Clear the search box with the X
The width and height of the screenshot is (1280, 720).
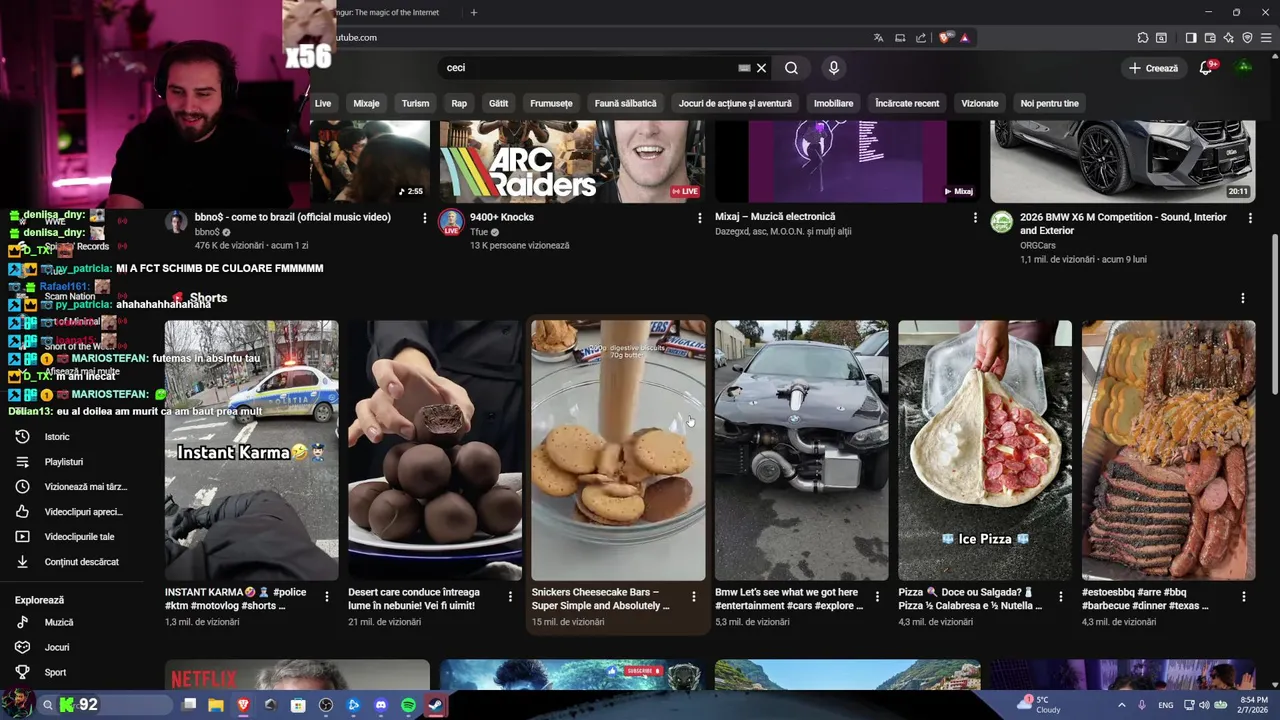pyautogui.click(x=761, y=68)
